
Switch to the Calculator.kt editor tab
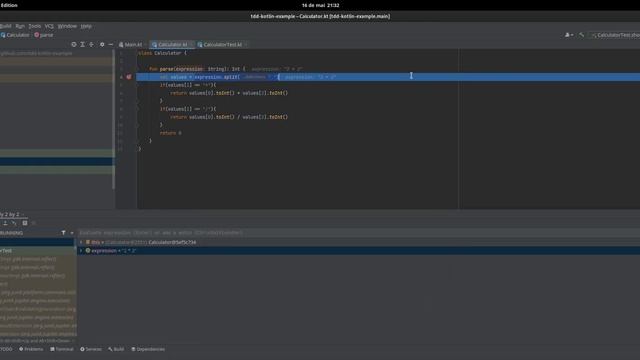[172, 44]
